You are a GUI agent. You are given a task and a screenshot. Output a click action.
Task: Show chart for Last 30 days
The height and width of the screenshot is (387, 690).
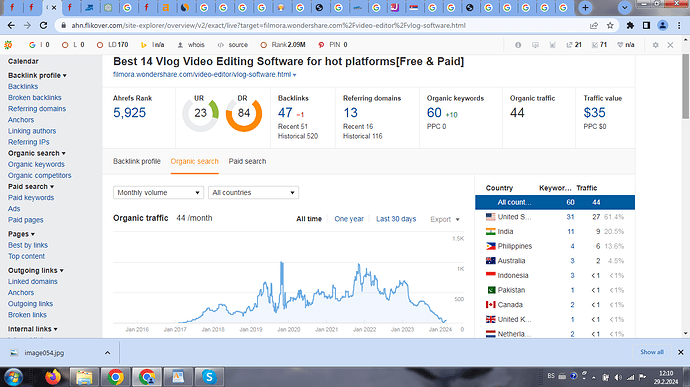pos(396,219)
